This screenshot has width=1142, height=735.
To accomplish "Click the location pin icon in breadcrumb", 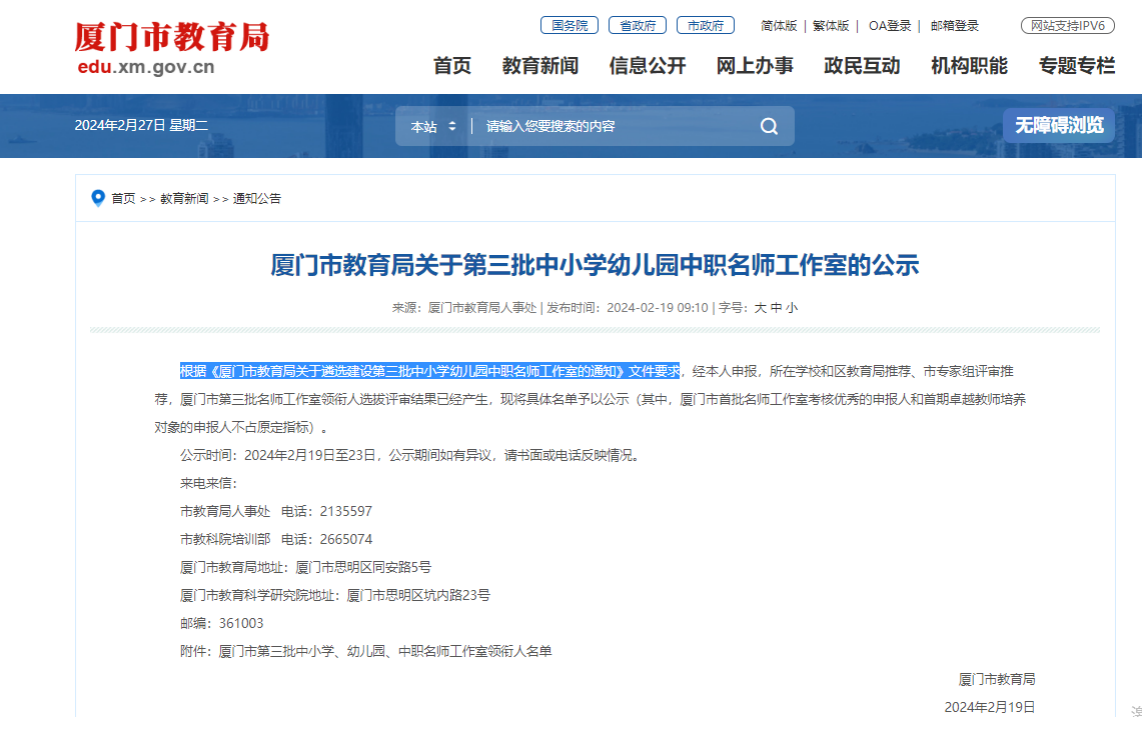I will [98, 198].
